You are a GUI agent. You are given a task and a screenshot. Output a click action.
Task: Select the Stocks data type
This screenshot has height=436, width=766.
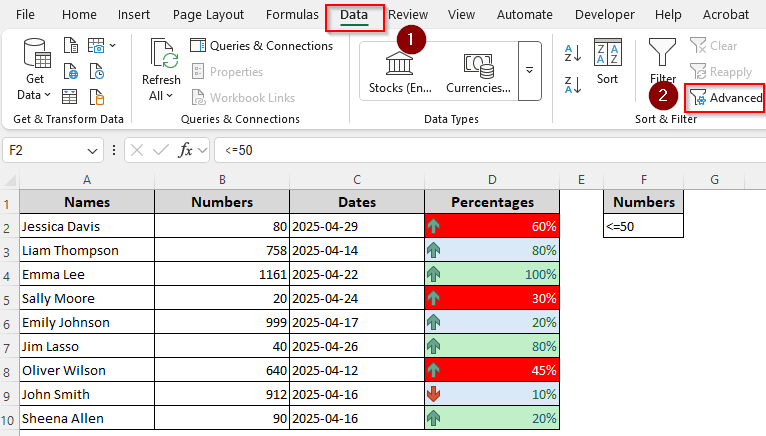pyautogui.click(x=400, y=71)
